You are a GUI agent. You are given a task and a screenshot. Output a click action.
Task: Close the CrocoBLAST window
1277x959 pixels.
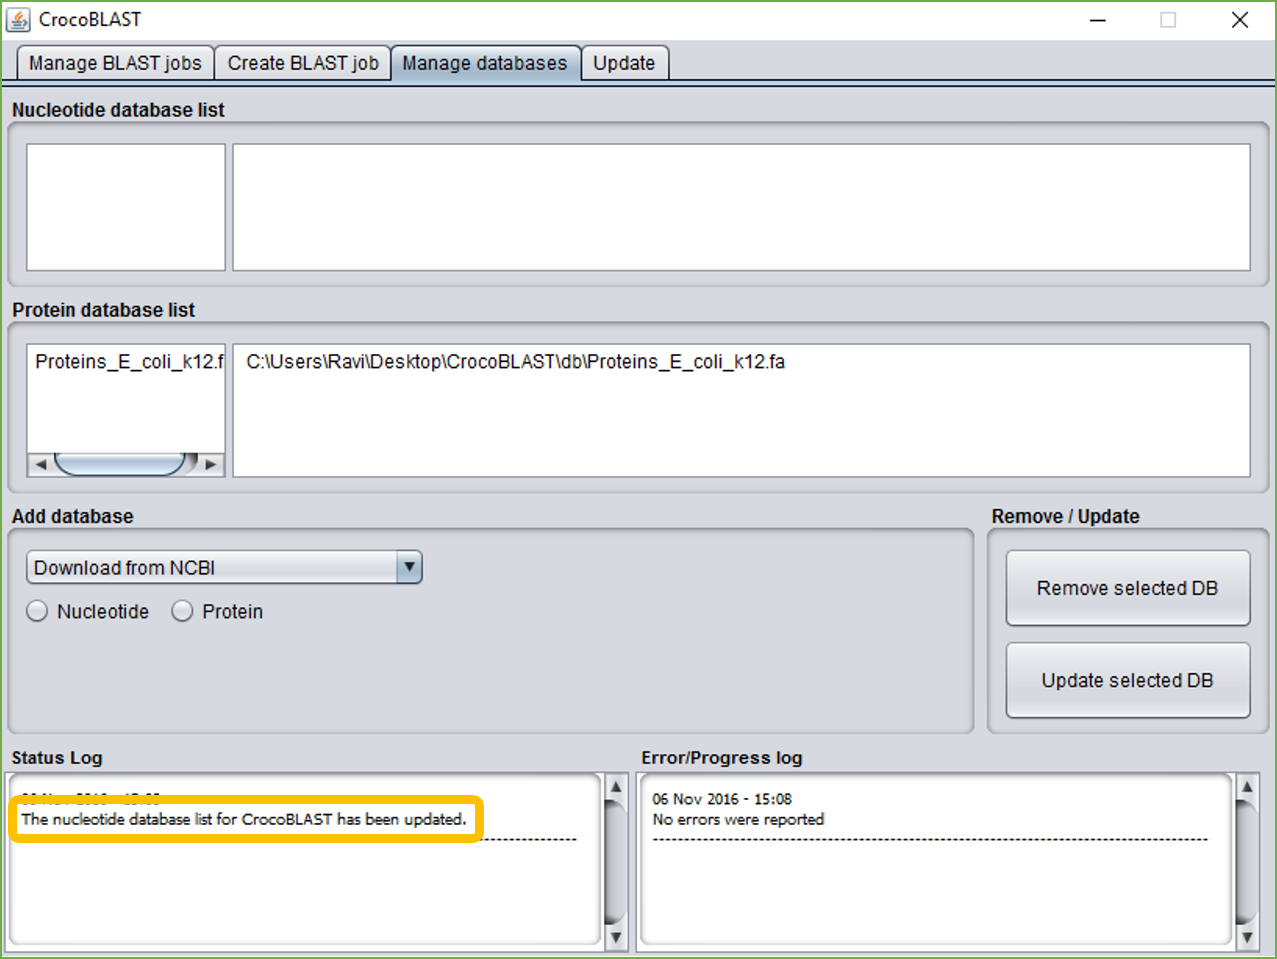1240,20
